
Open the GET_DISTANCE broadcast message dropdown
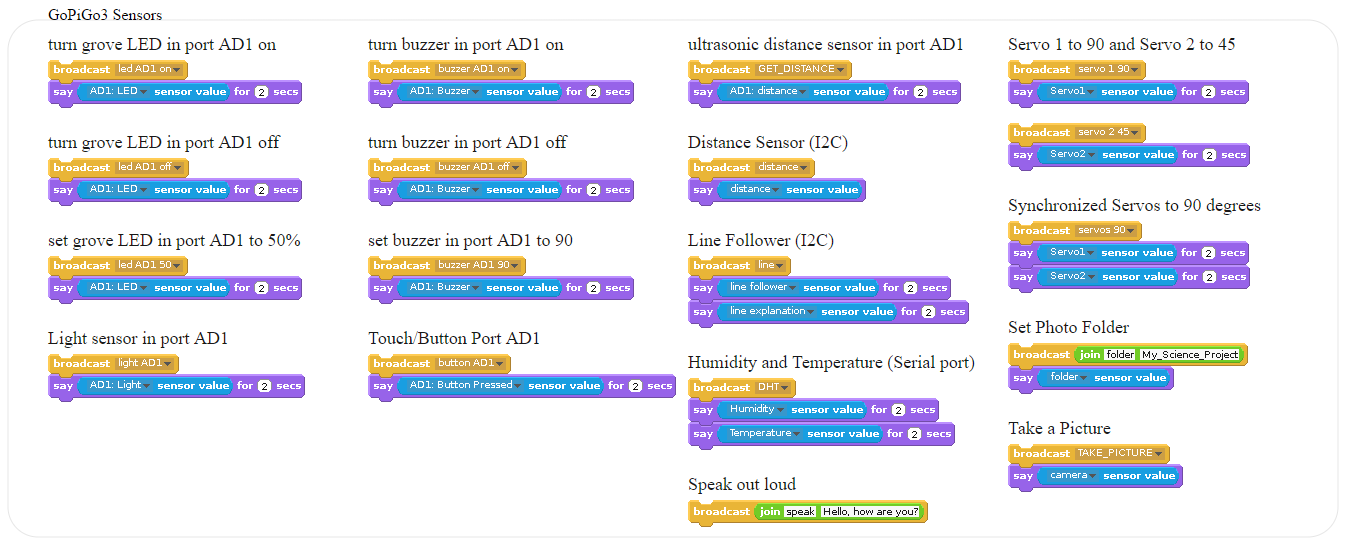(802, 69)
